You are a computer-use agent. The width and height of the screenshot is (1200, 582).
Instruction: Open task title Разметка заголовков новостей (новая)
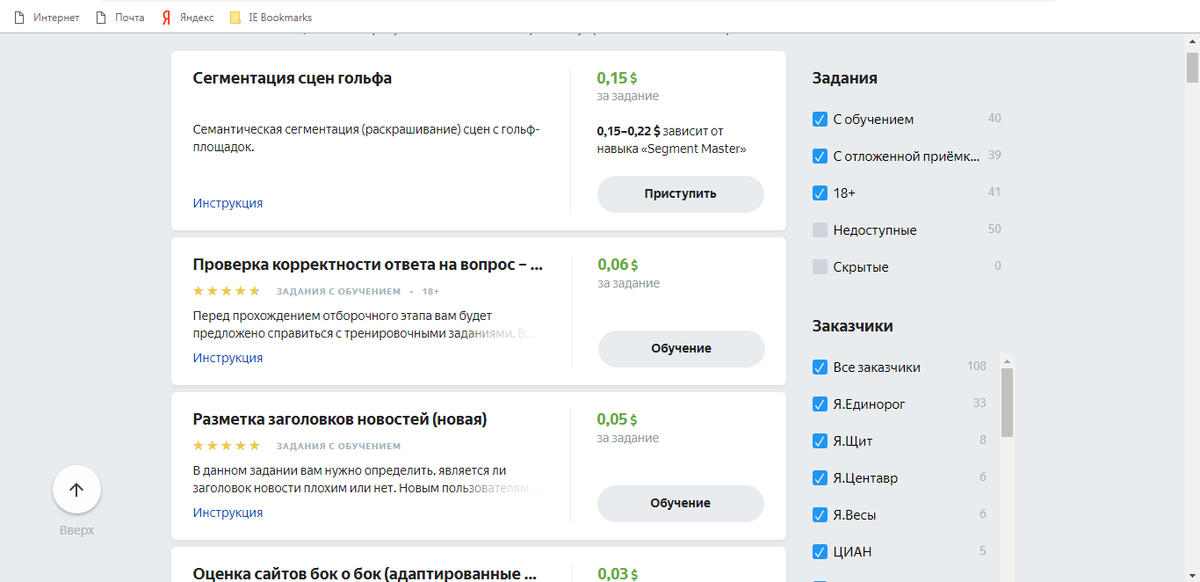click(340, 419)
